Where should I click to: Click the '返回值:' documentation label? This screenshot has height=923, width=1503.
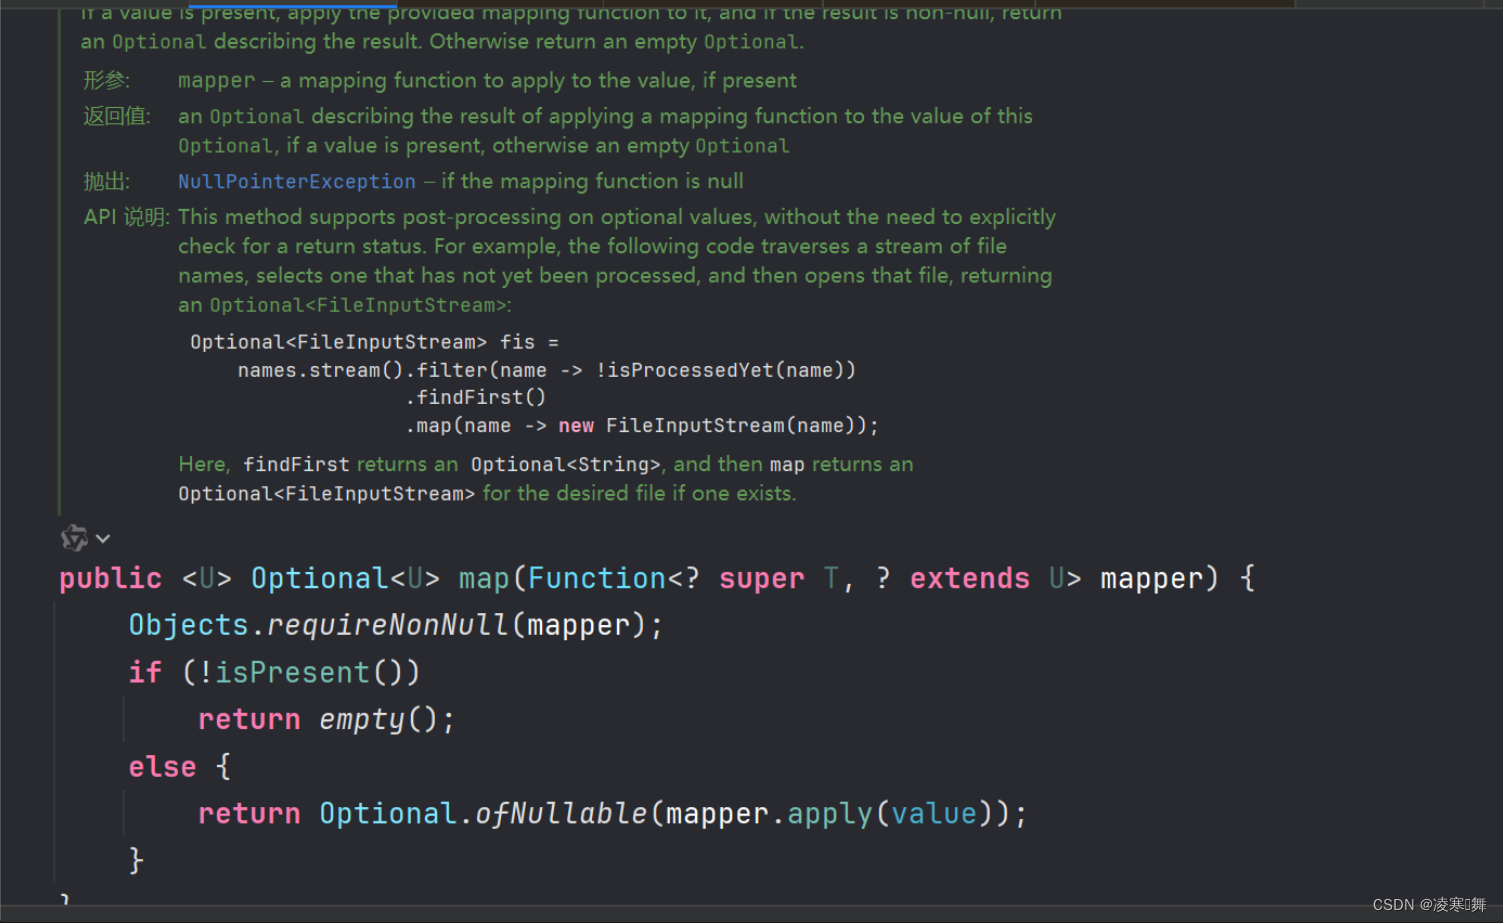click(117, 116)
